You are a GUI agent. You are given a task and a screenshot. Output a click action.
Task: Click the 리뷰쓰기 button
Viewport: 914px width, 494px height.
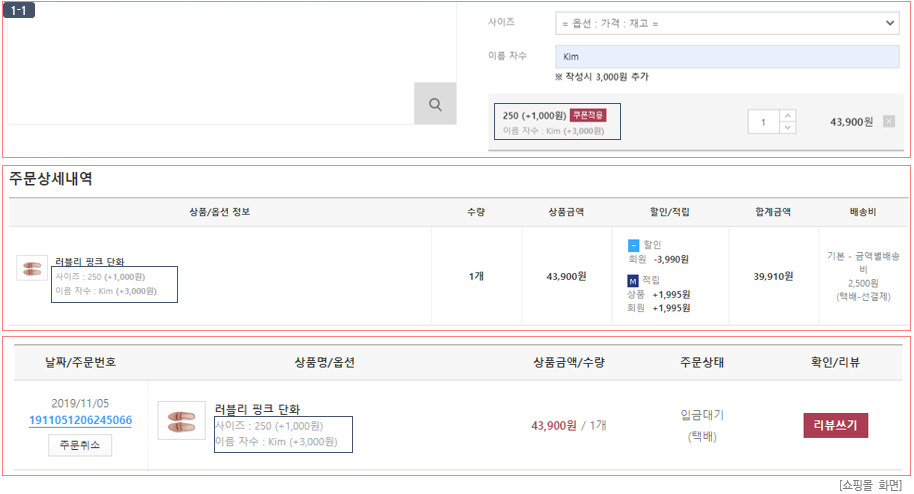(x=836, y=425)
